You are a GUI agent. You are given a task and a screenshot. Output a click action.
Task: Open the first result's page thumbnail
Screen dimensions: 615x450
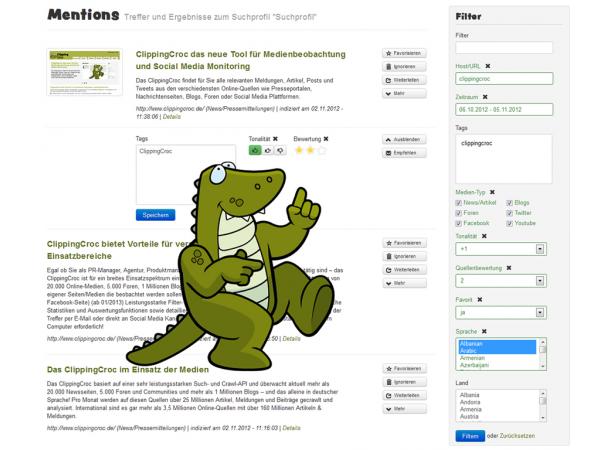click(x=84, y=72)
